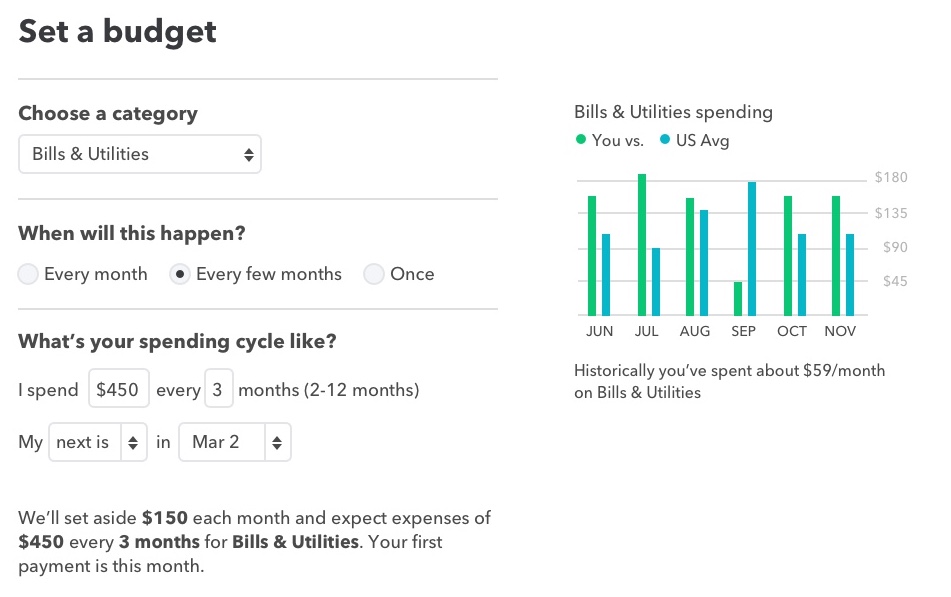Viewport: 951px width, 597px height.
Task: Click the blue JUL US average bar
Action: [x=656, y=281]
